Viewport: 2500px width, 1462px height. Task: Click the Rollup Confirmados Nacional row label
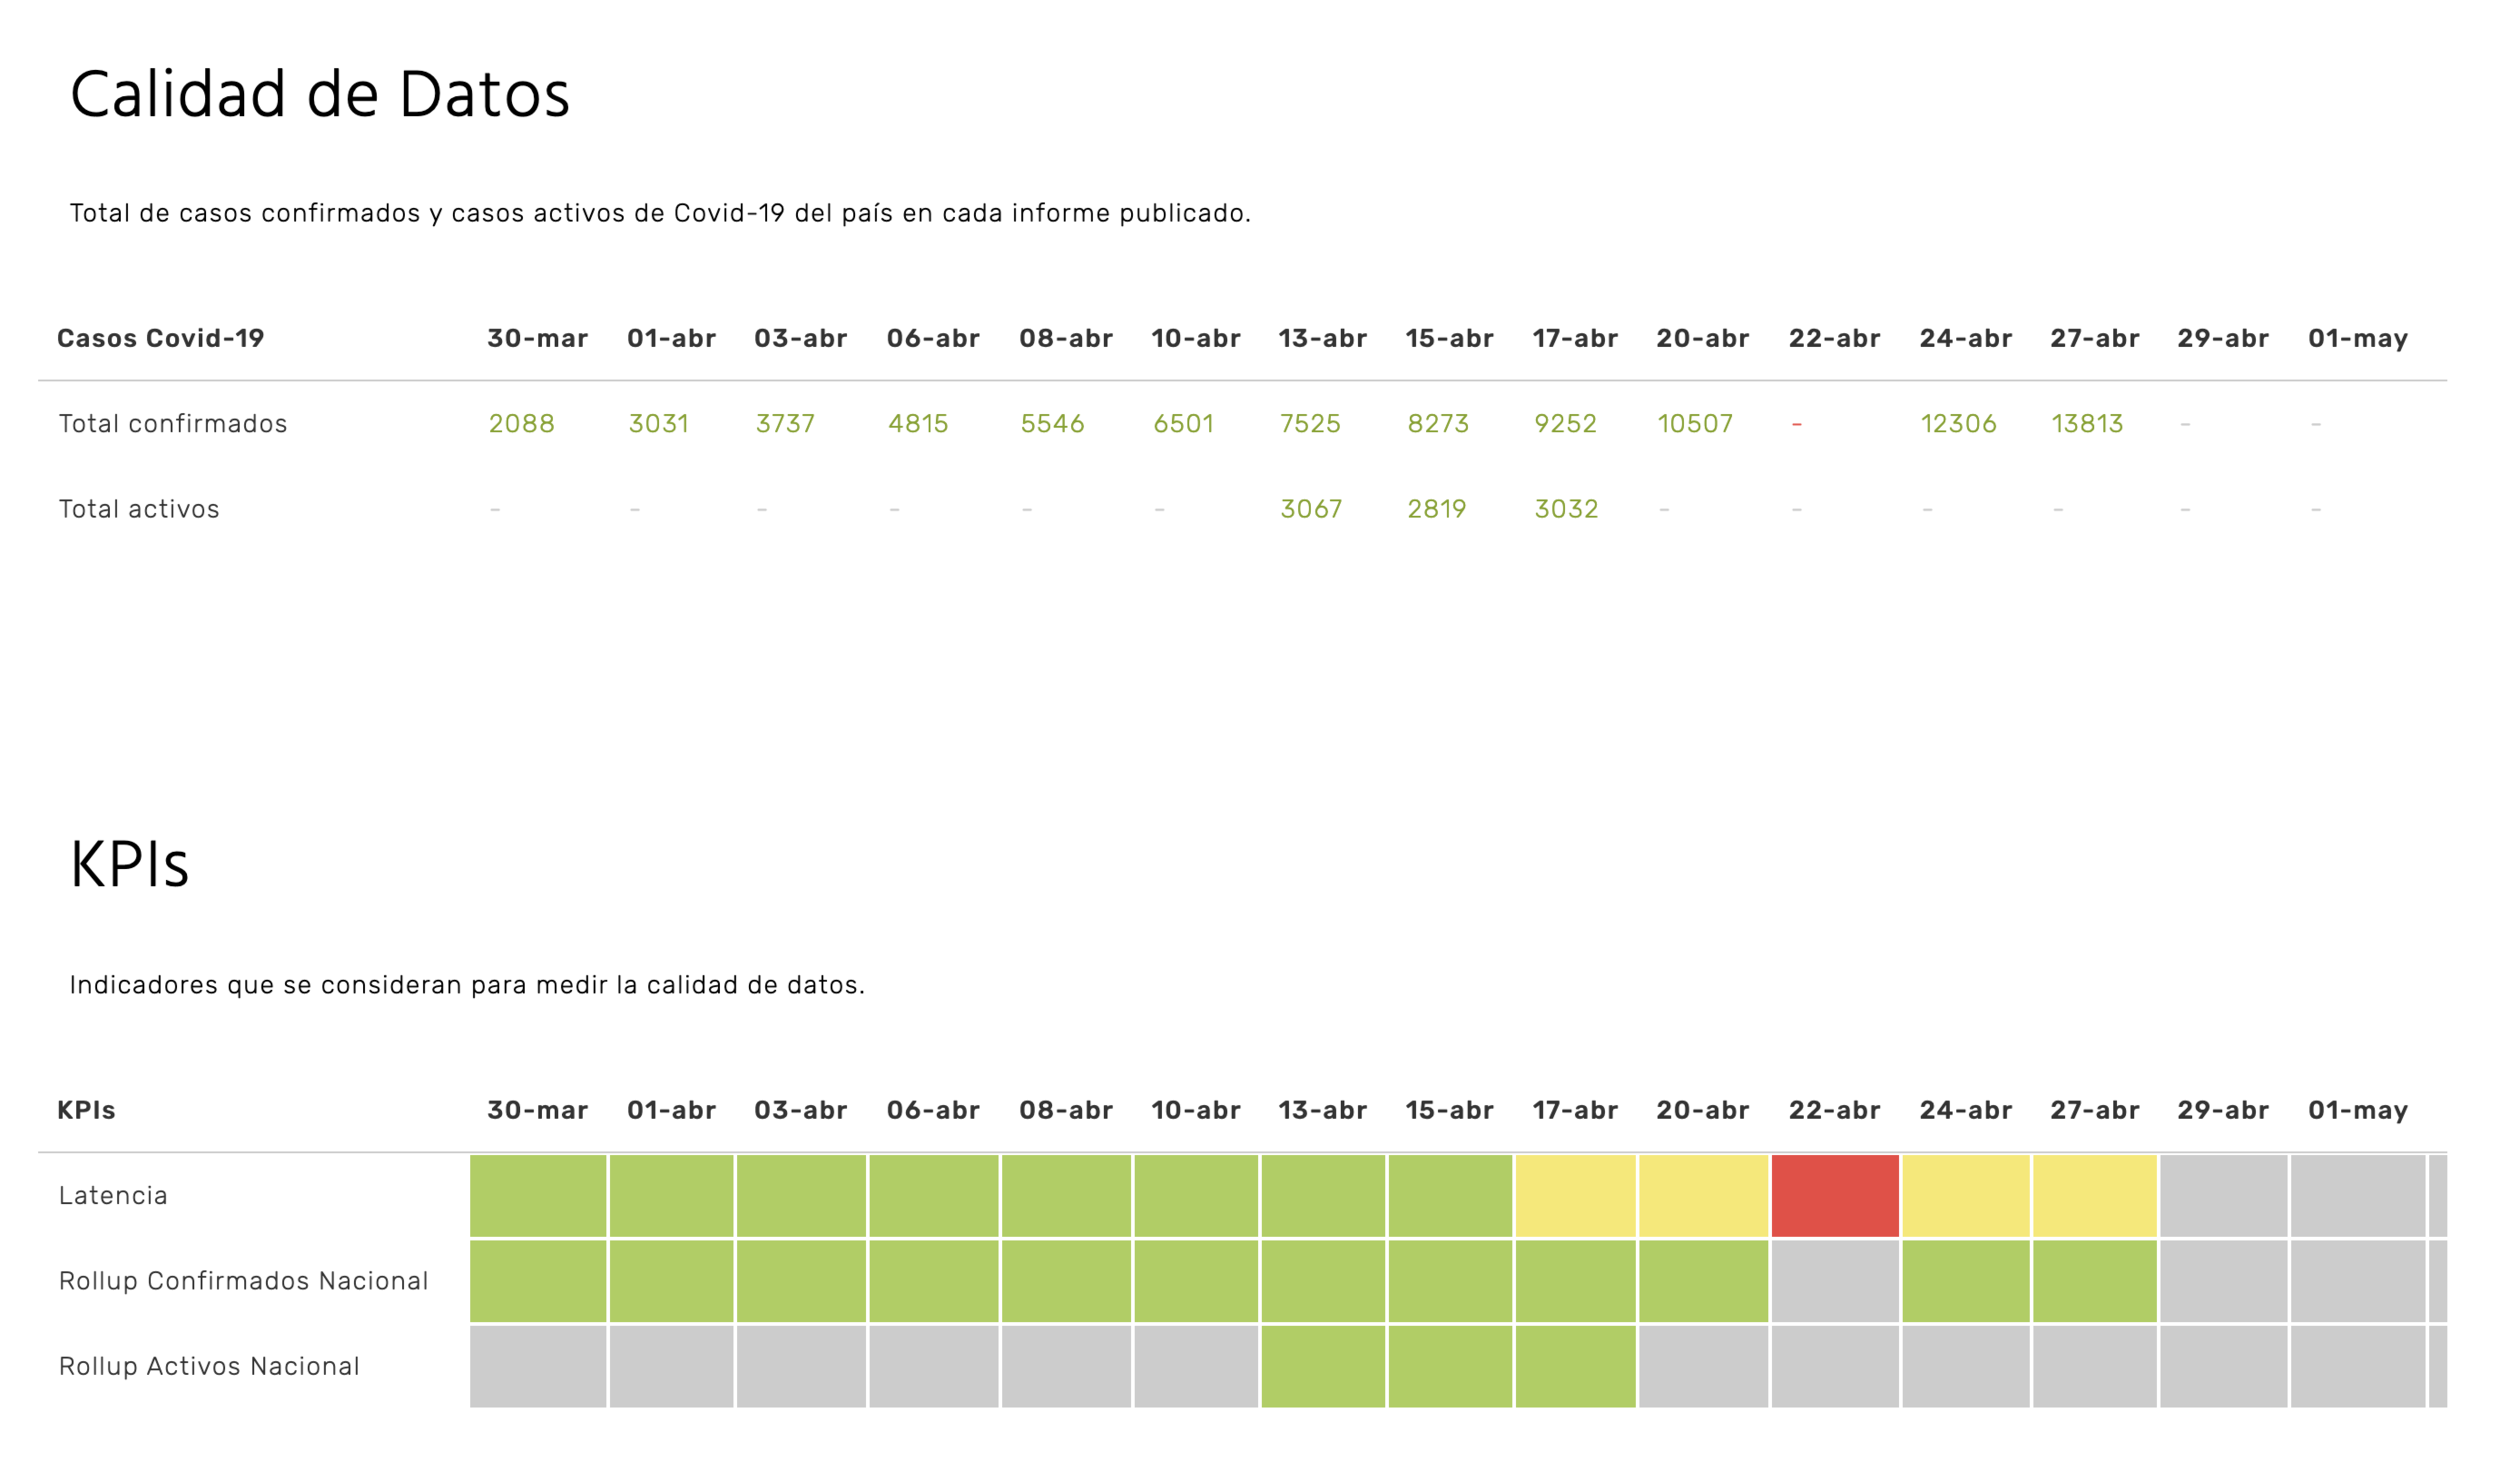[x=243, y=1281]
